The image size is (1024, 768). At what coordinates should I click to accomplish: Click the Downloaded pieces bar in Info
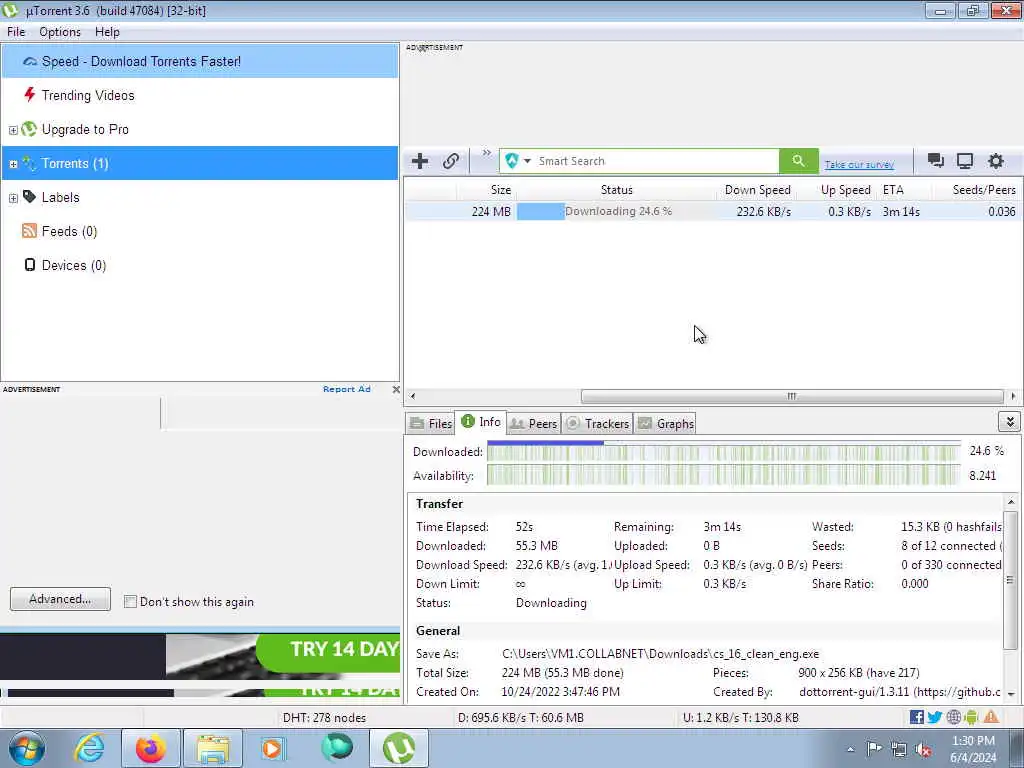pyautogui.click(x=724, y=452)
